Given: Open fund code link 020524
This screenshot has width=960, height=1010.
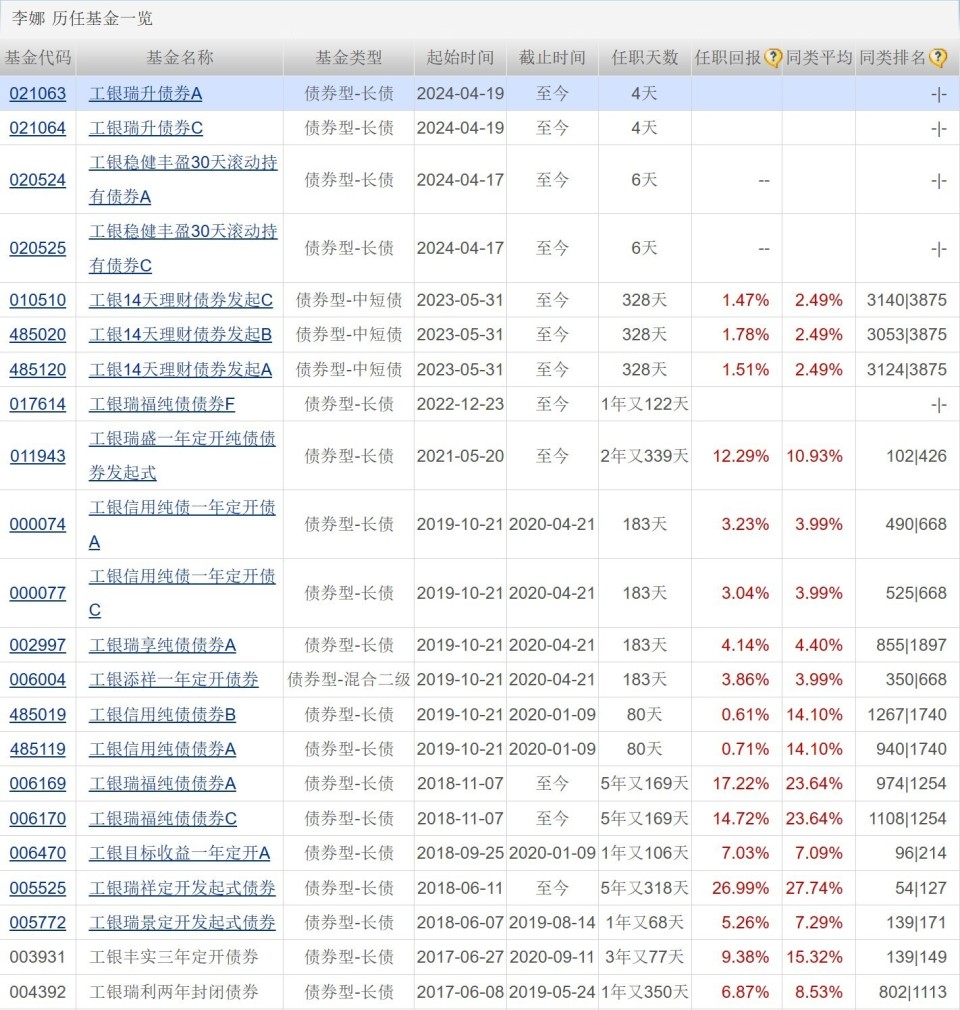Looking at the screenshot, I should [x=37, y=180].
